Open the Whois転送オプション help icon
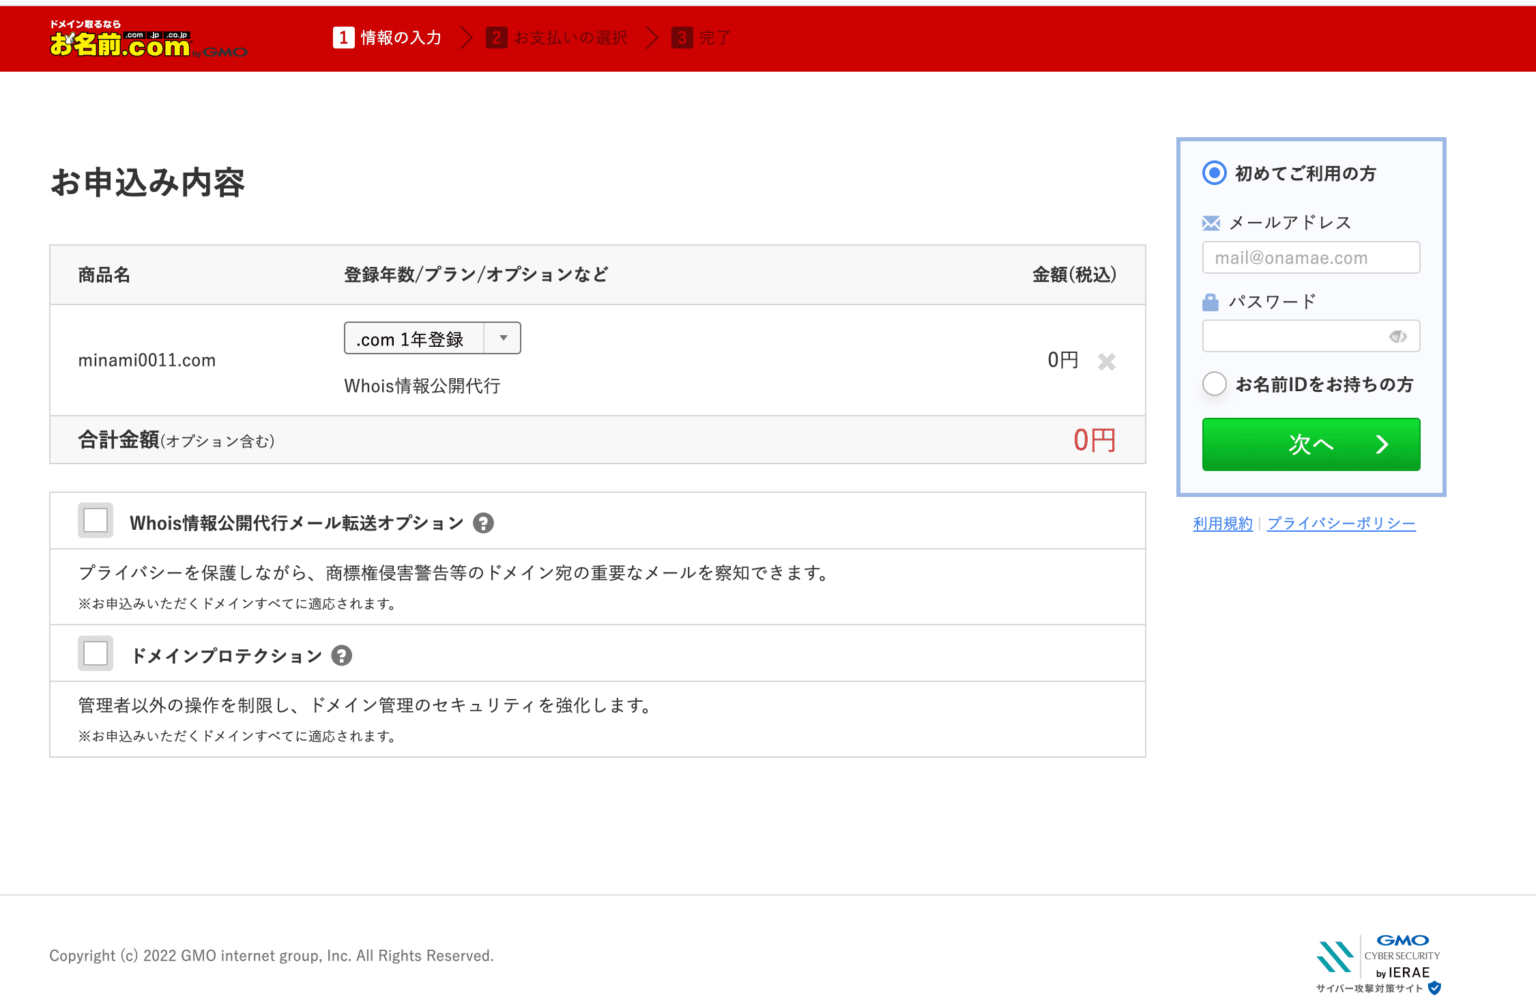Viewport: 1536px width, 996px height. point(483,522)
